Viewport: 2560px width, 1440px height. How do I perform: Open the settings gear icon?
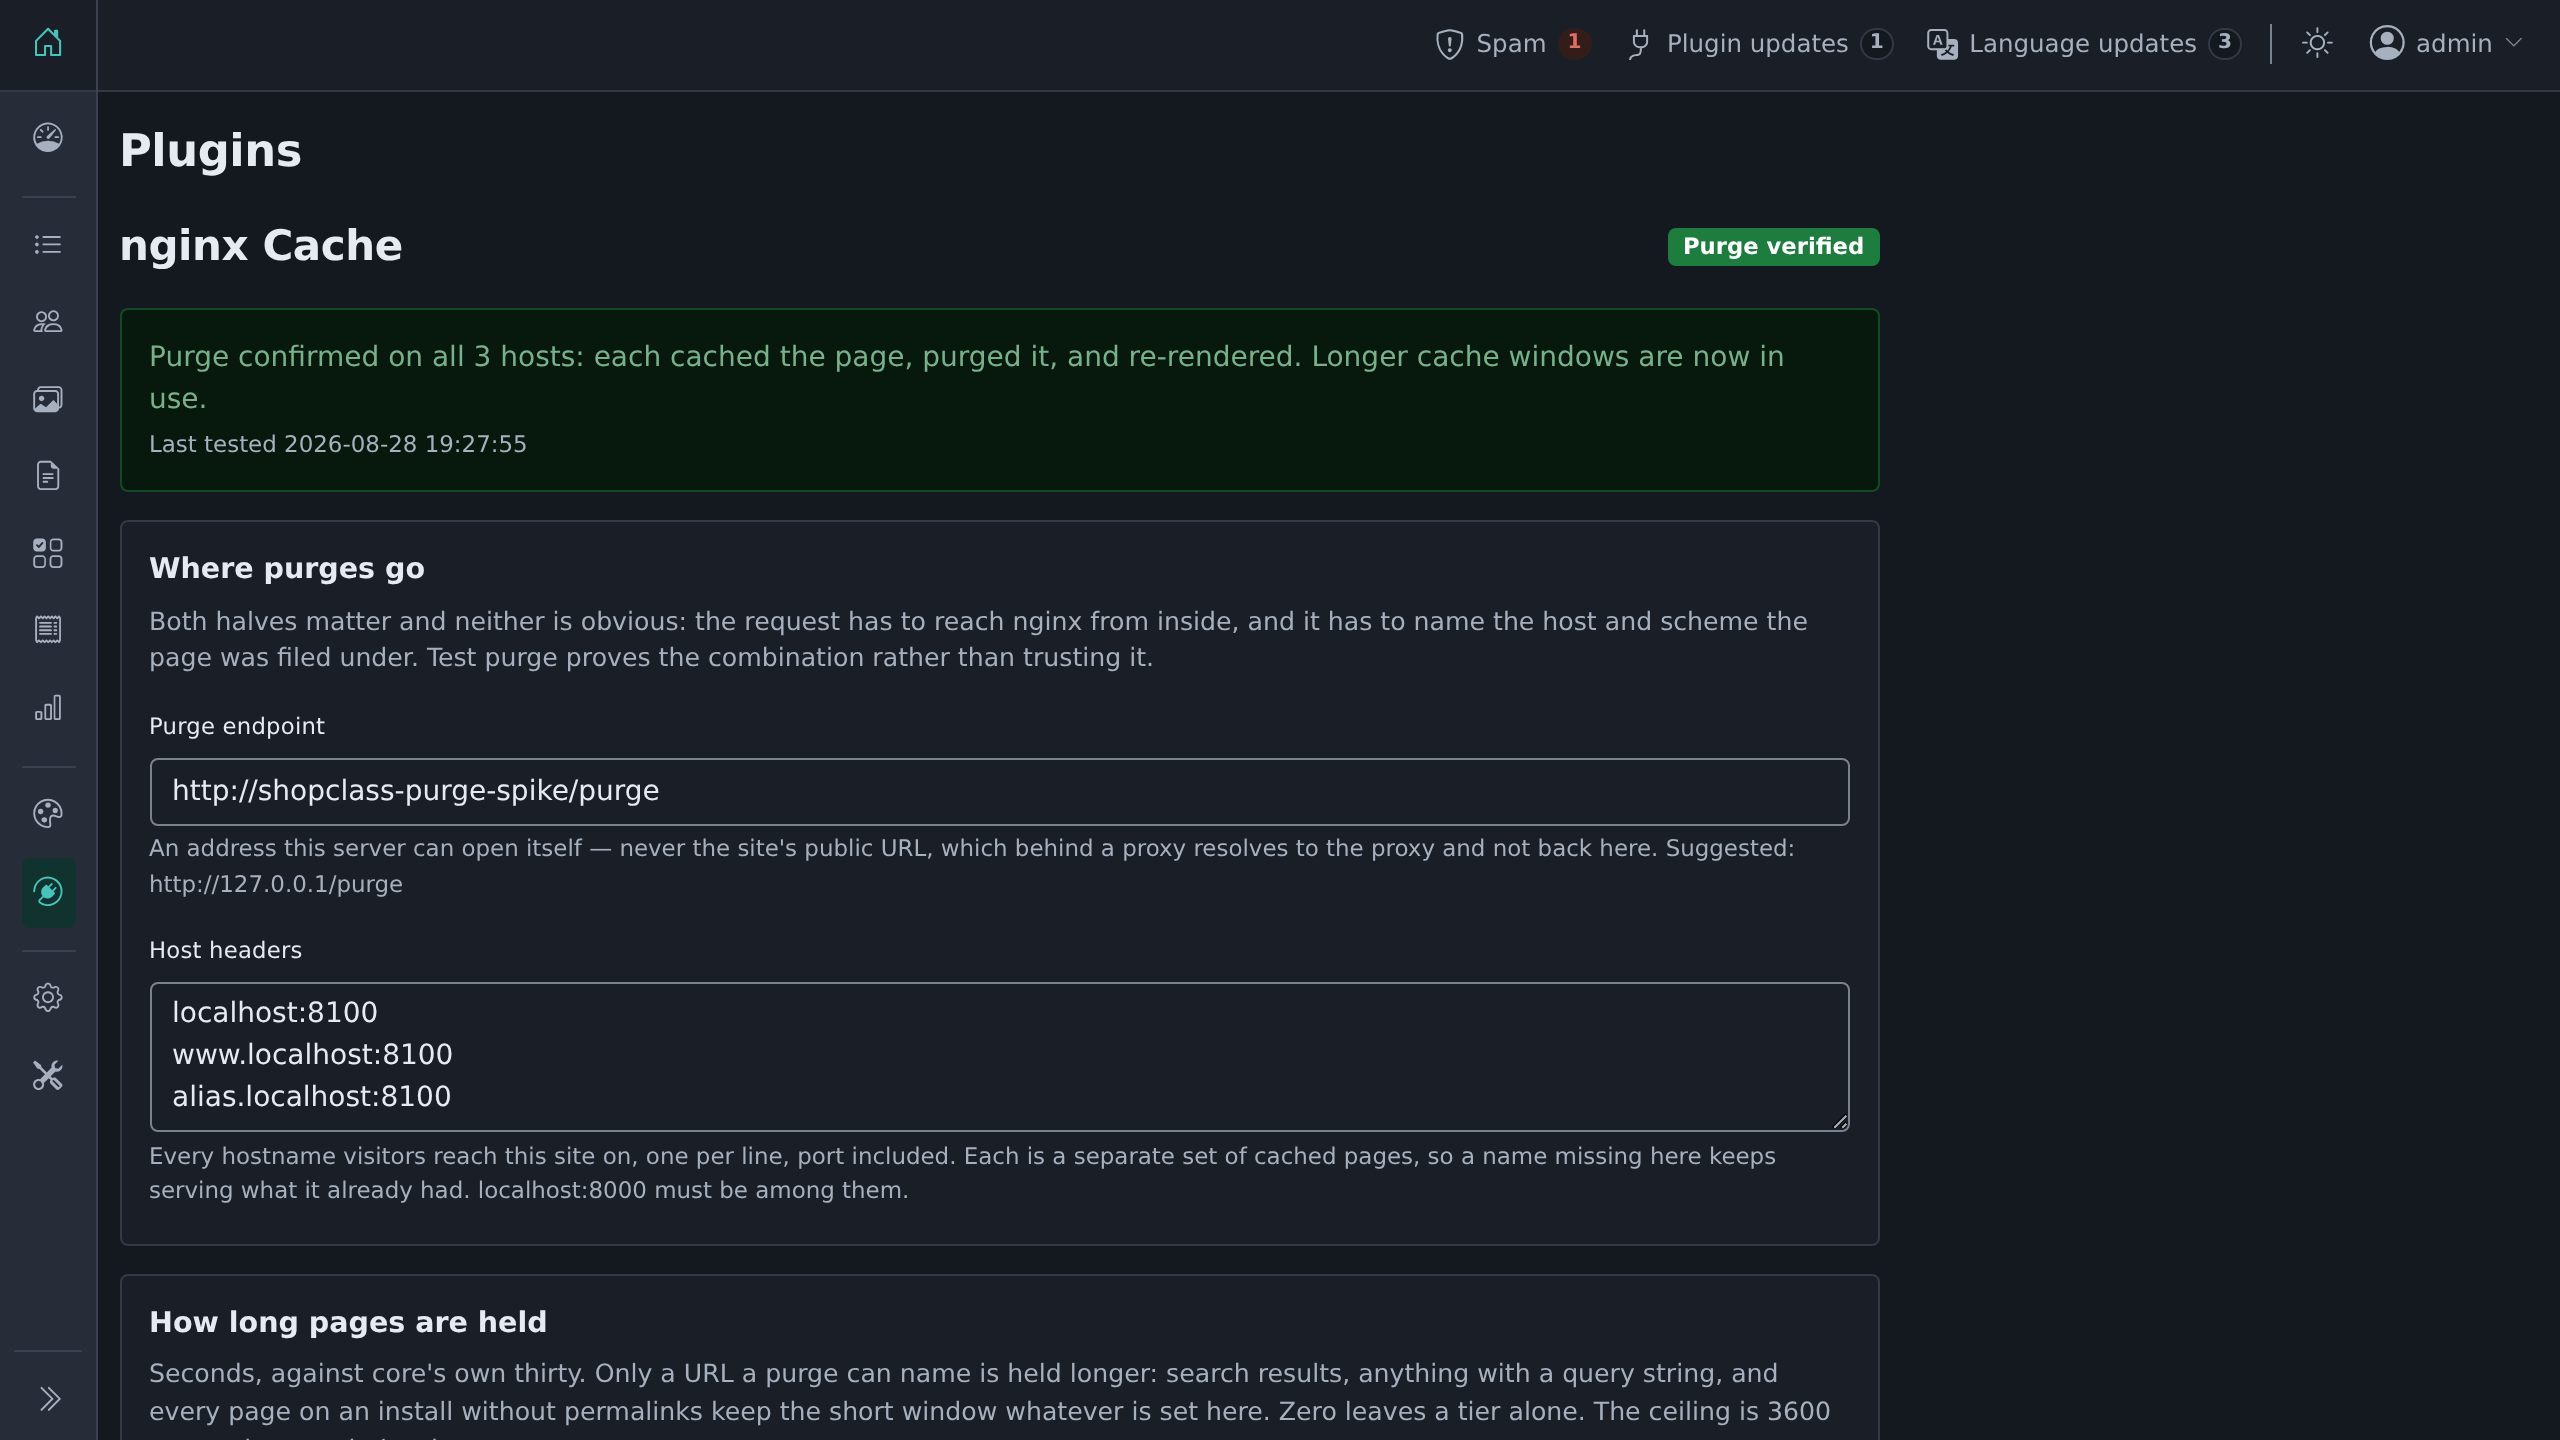(48, 998)
